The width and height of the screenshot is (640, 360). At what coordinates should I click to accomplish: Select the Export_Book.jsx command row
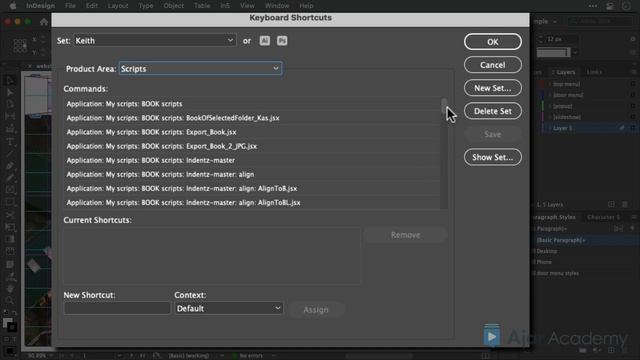click(251, 132)
